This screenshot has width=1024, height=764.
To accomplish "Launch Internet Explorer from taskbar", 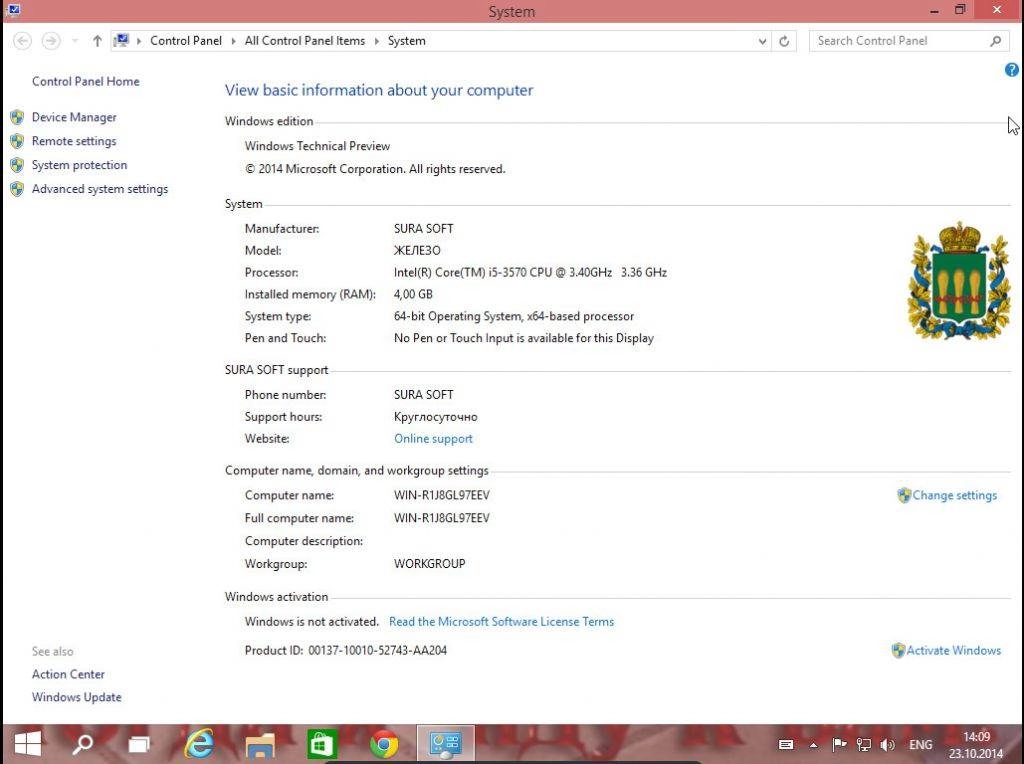I will [x=199, y=744].
